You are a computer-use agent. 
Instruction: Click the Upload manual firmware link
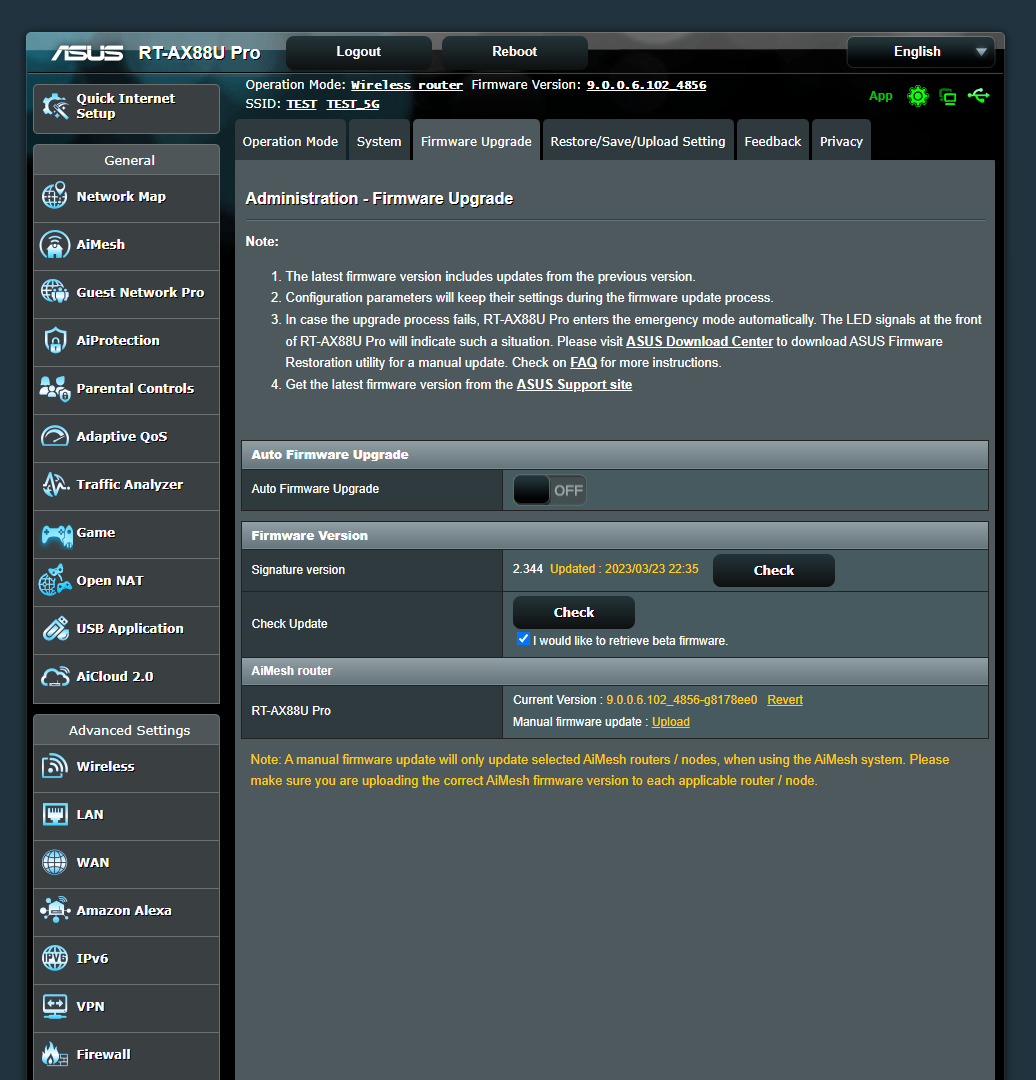click(x=671, y=722)
